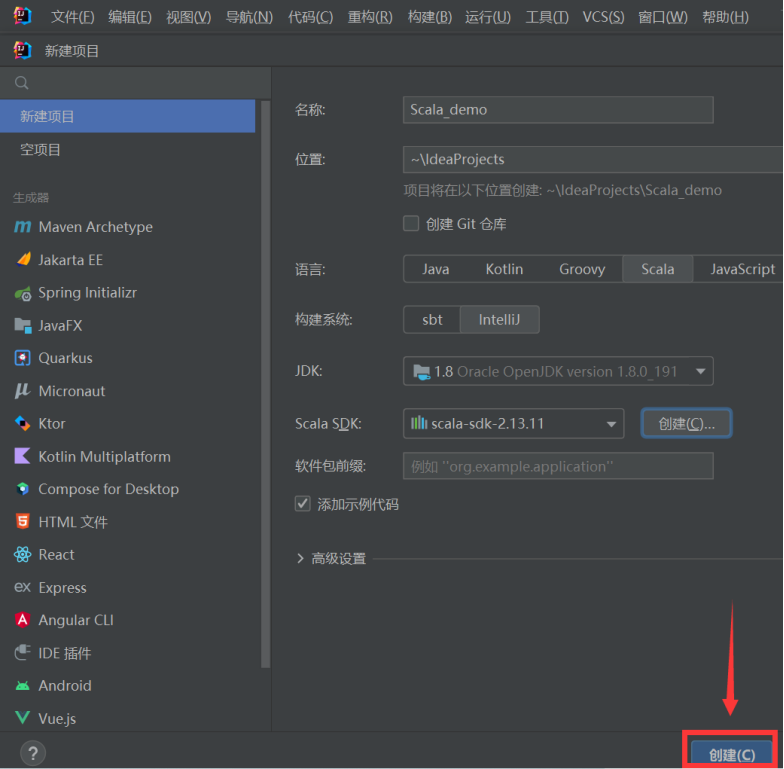Select New Project in left list
Image resolution: width=784 pixels, height=769 pixels.
128,116
